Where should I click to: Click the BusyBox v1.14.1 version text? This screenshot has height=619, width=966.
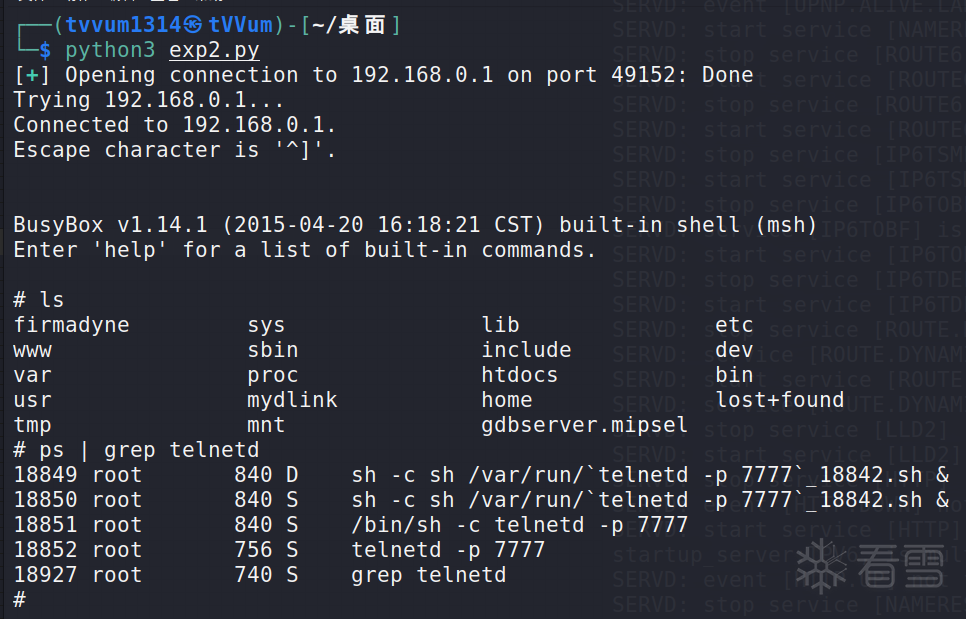click(110, 225)
